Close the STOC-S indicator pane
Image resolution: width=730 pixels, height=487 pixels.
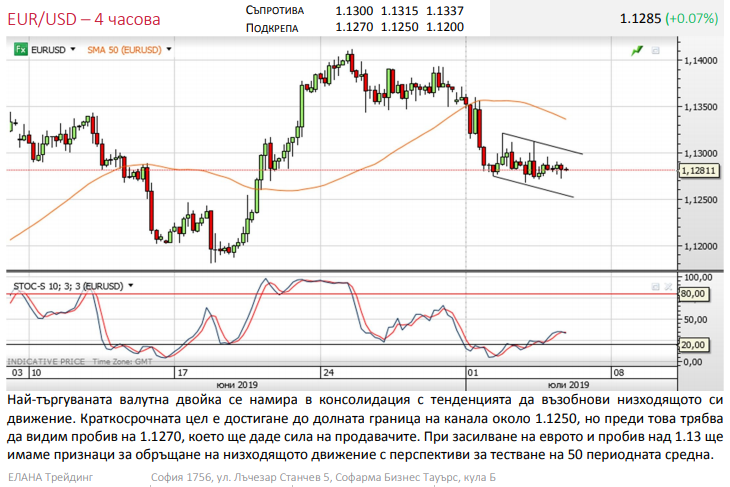point(668,286)
